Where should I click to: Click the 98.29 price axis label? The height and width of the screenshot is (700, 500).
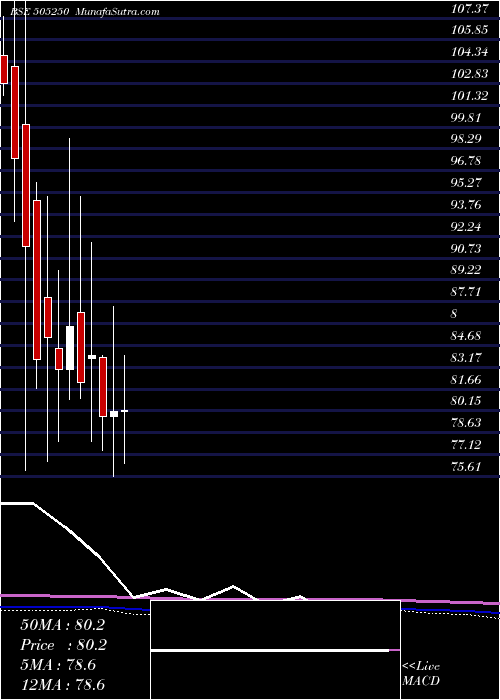click(467, 139)
